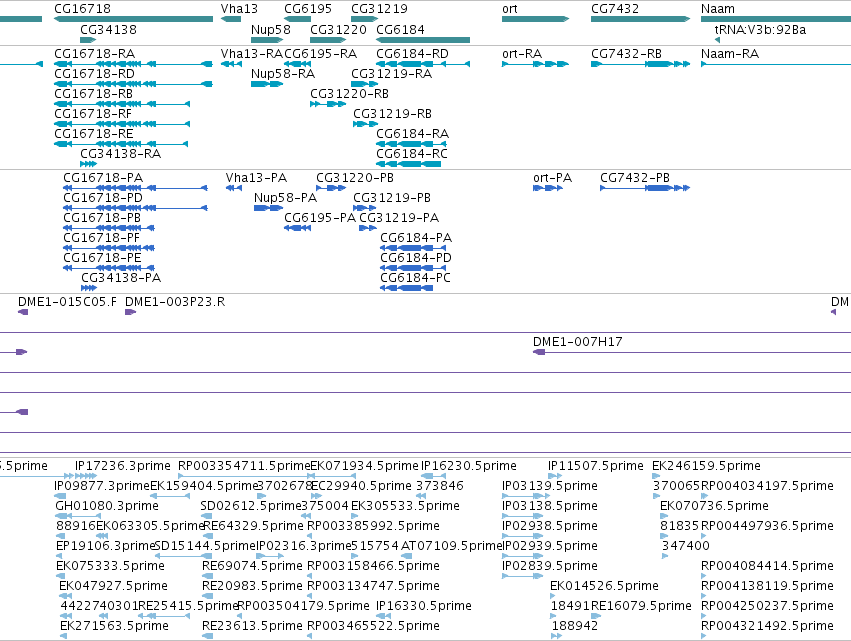Click the CG6184-RC transcript label
The height and width of the screenshot is (641, 851).
click(x=412, y=154)
